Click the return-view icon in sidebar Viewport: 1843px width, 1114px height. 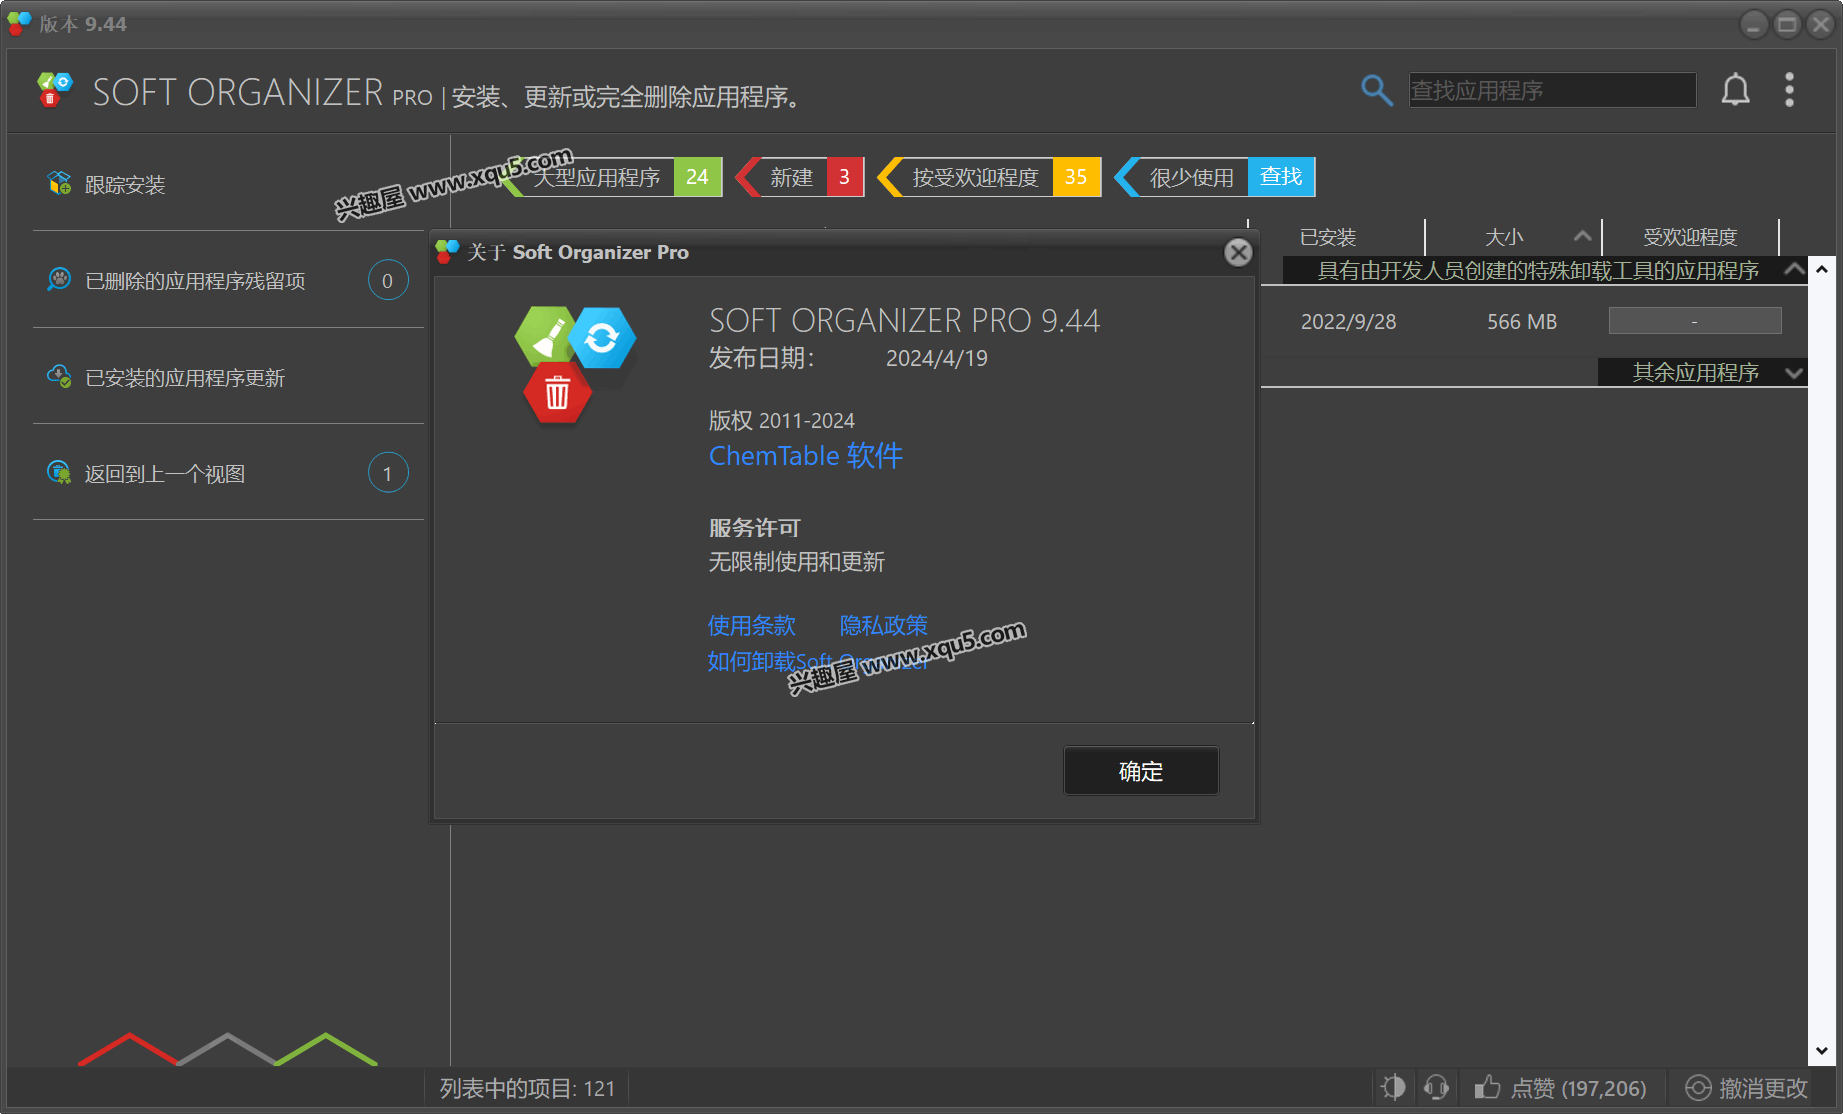pyautogui.click(x=59, y=472)
